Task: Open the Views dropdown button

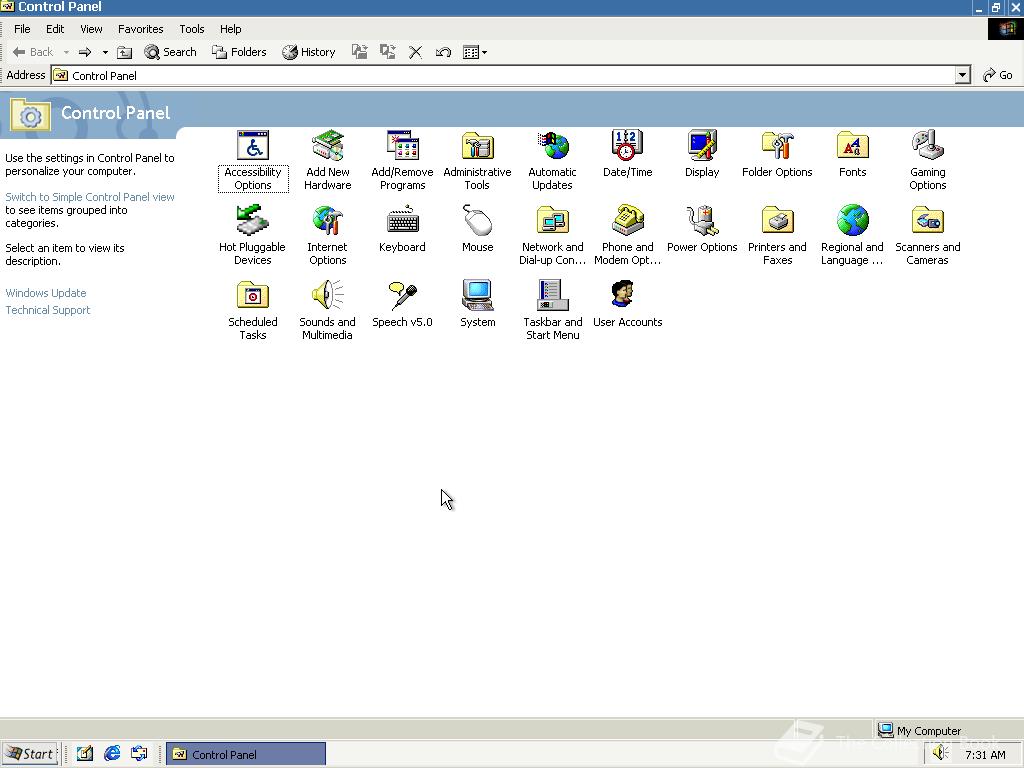Action: pos(475,52)
